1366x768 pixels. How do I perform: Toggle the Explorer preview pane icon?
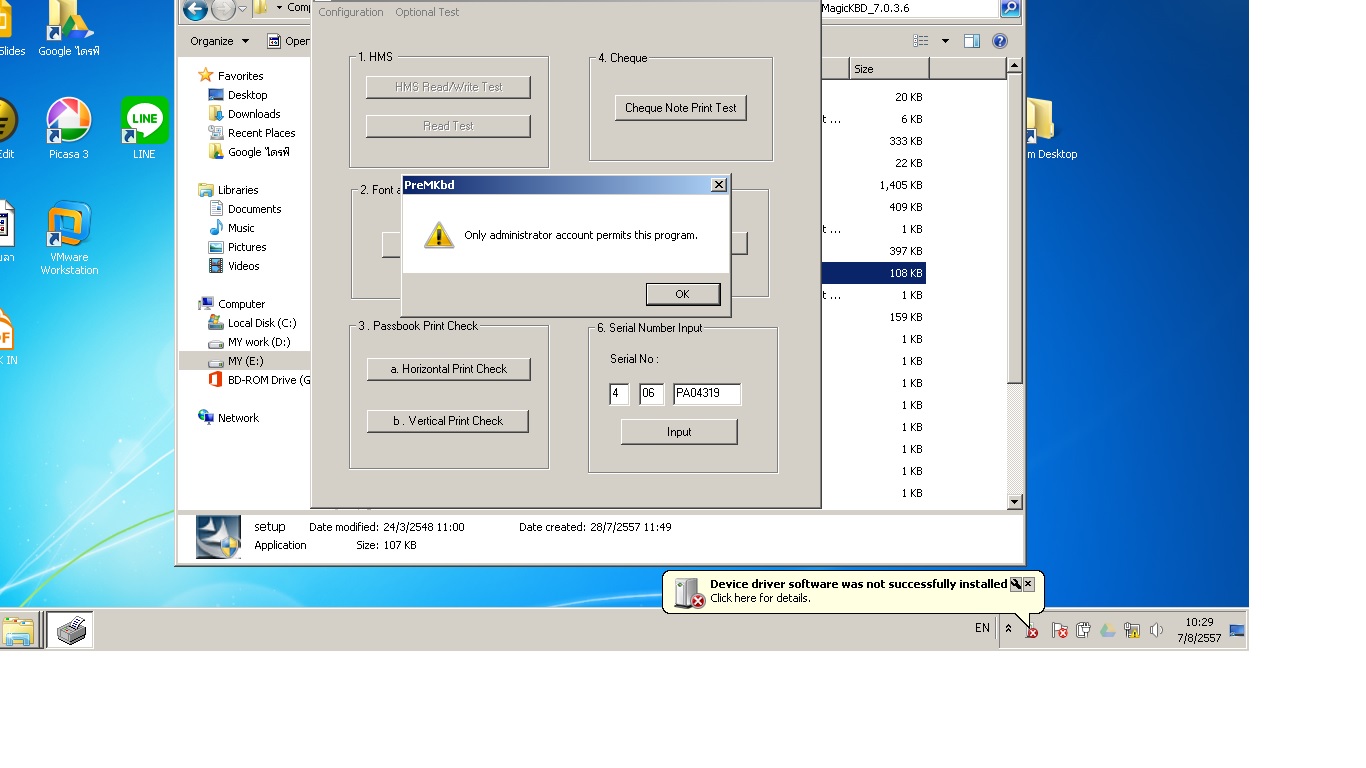point(971,41)
